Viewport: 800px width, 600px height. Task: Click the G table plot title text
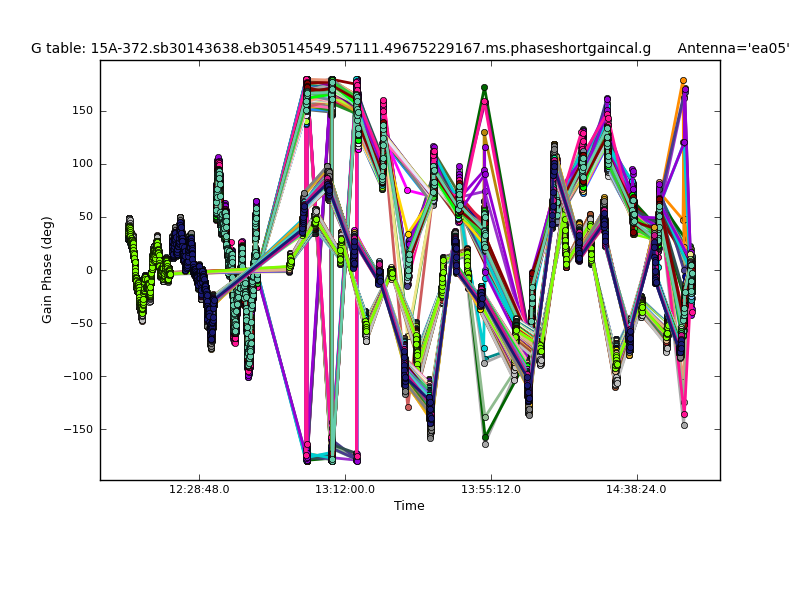point(340,48)
